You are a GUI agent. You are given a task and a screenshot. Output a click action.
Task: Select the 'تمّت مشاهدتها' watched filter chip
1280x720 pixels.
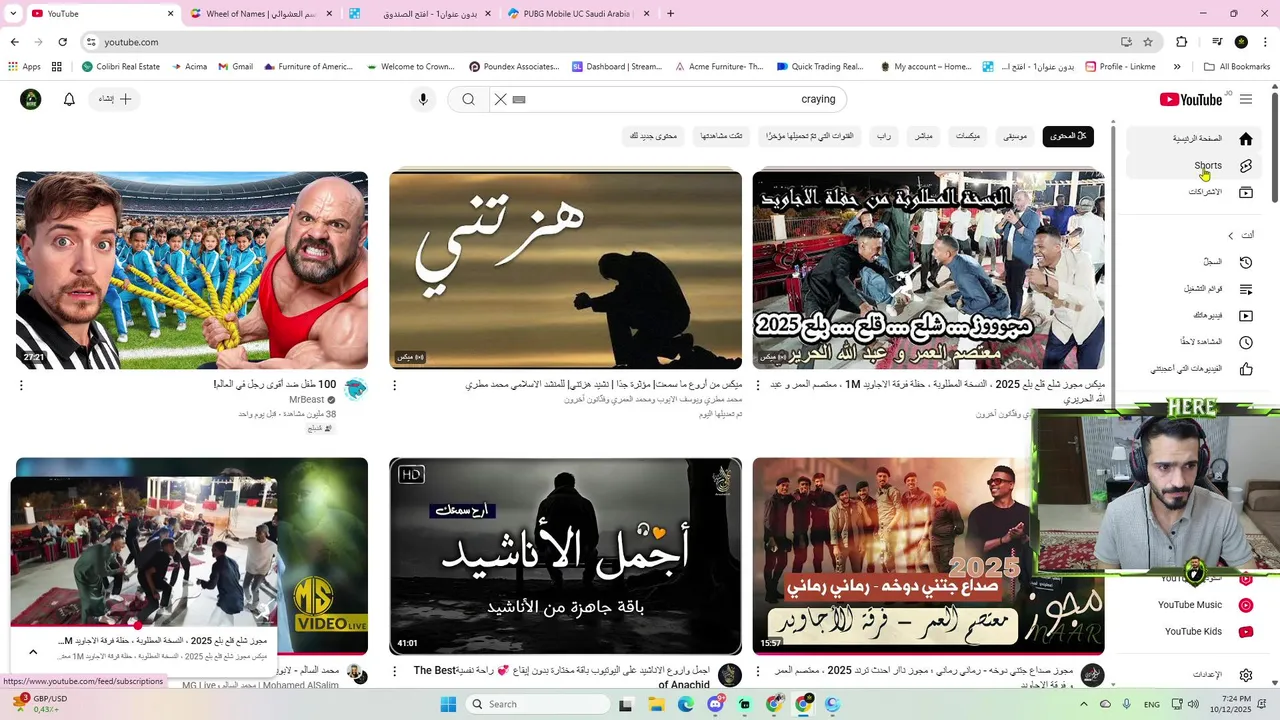pos(721,136)
